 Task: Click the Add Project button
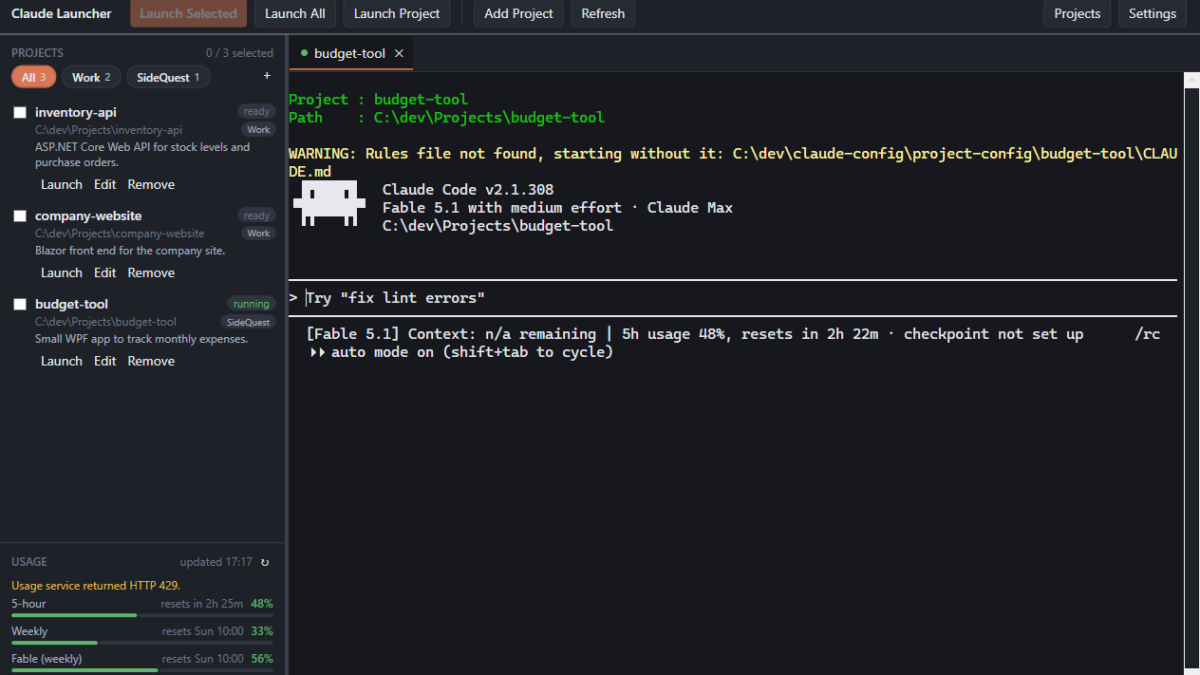519,14
